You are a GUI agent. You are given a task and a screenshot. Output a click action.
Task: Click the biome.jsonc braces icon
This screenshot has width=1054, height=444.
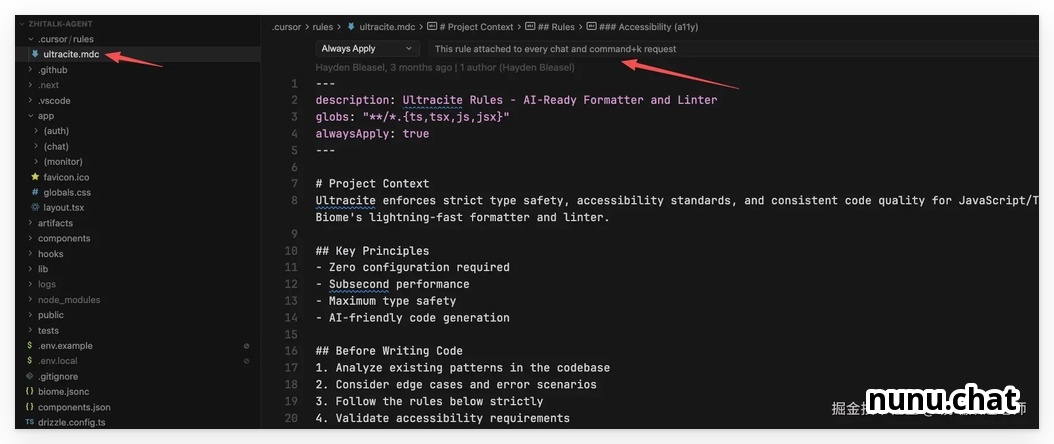(x=30, y=392)
